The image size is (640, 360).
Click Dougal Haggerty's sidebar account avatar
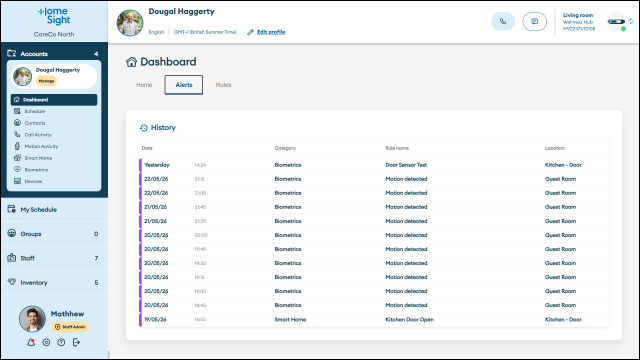coord(22,76)
